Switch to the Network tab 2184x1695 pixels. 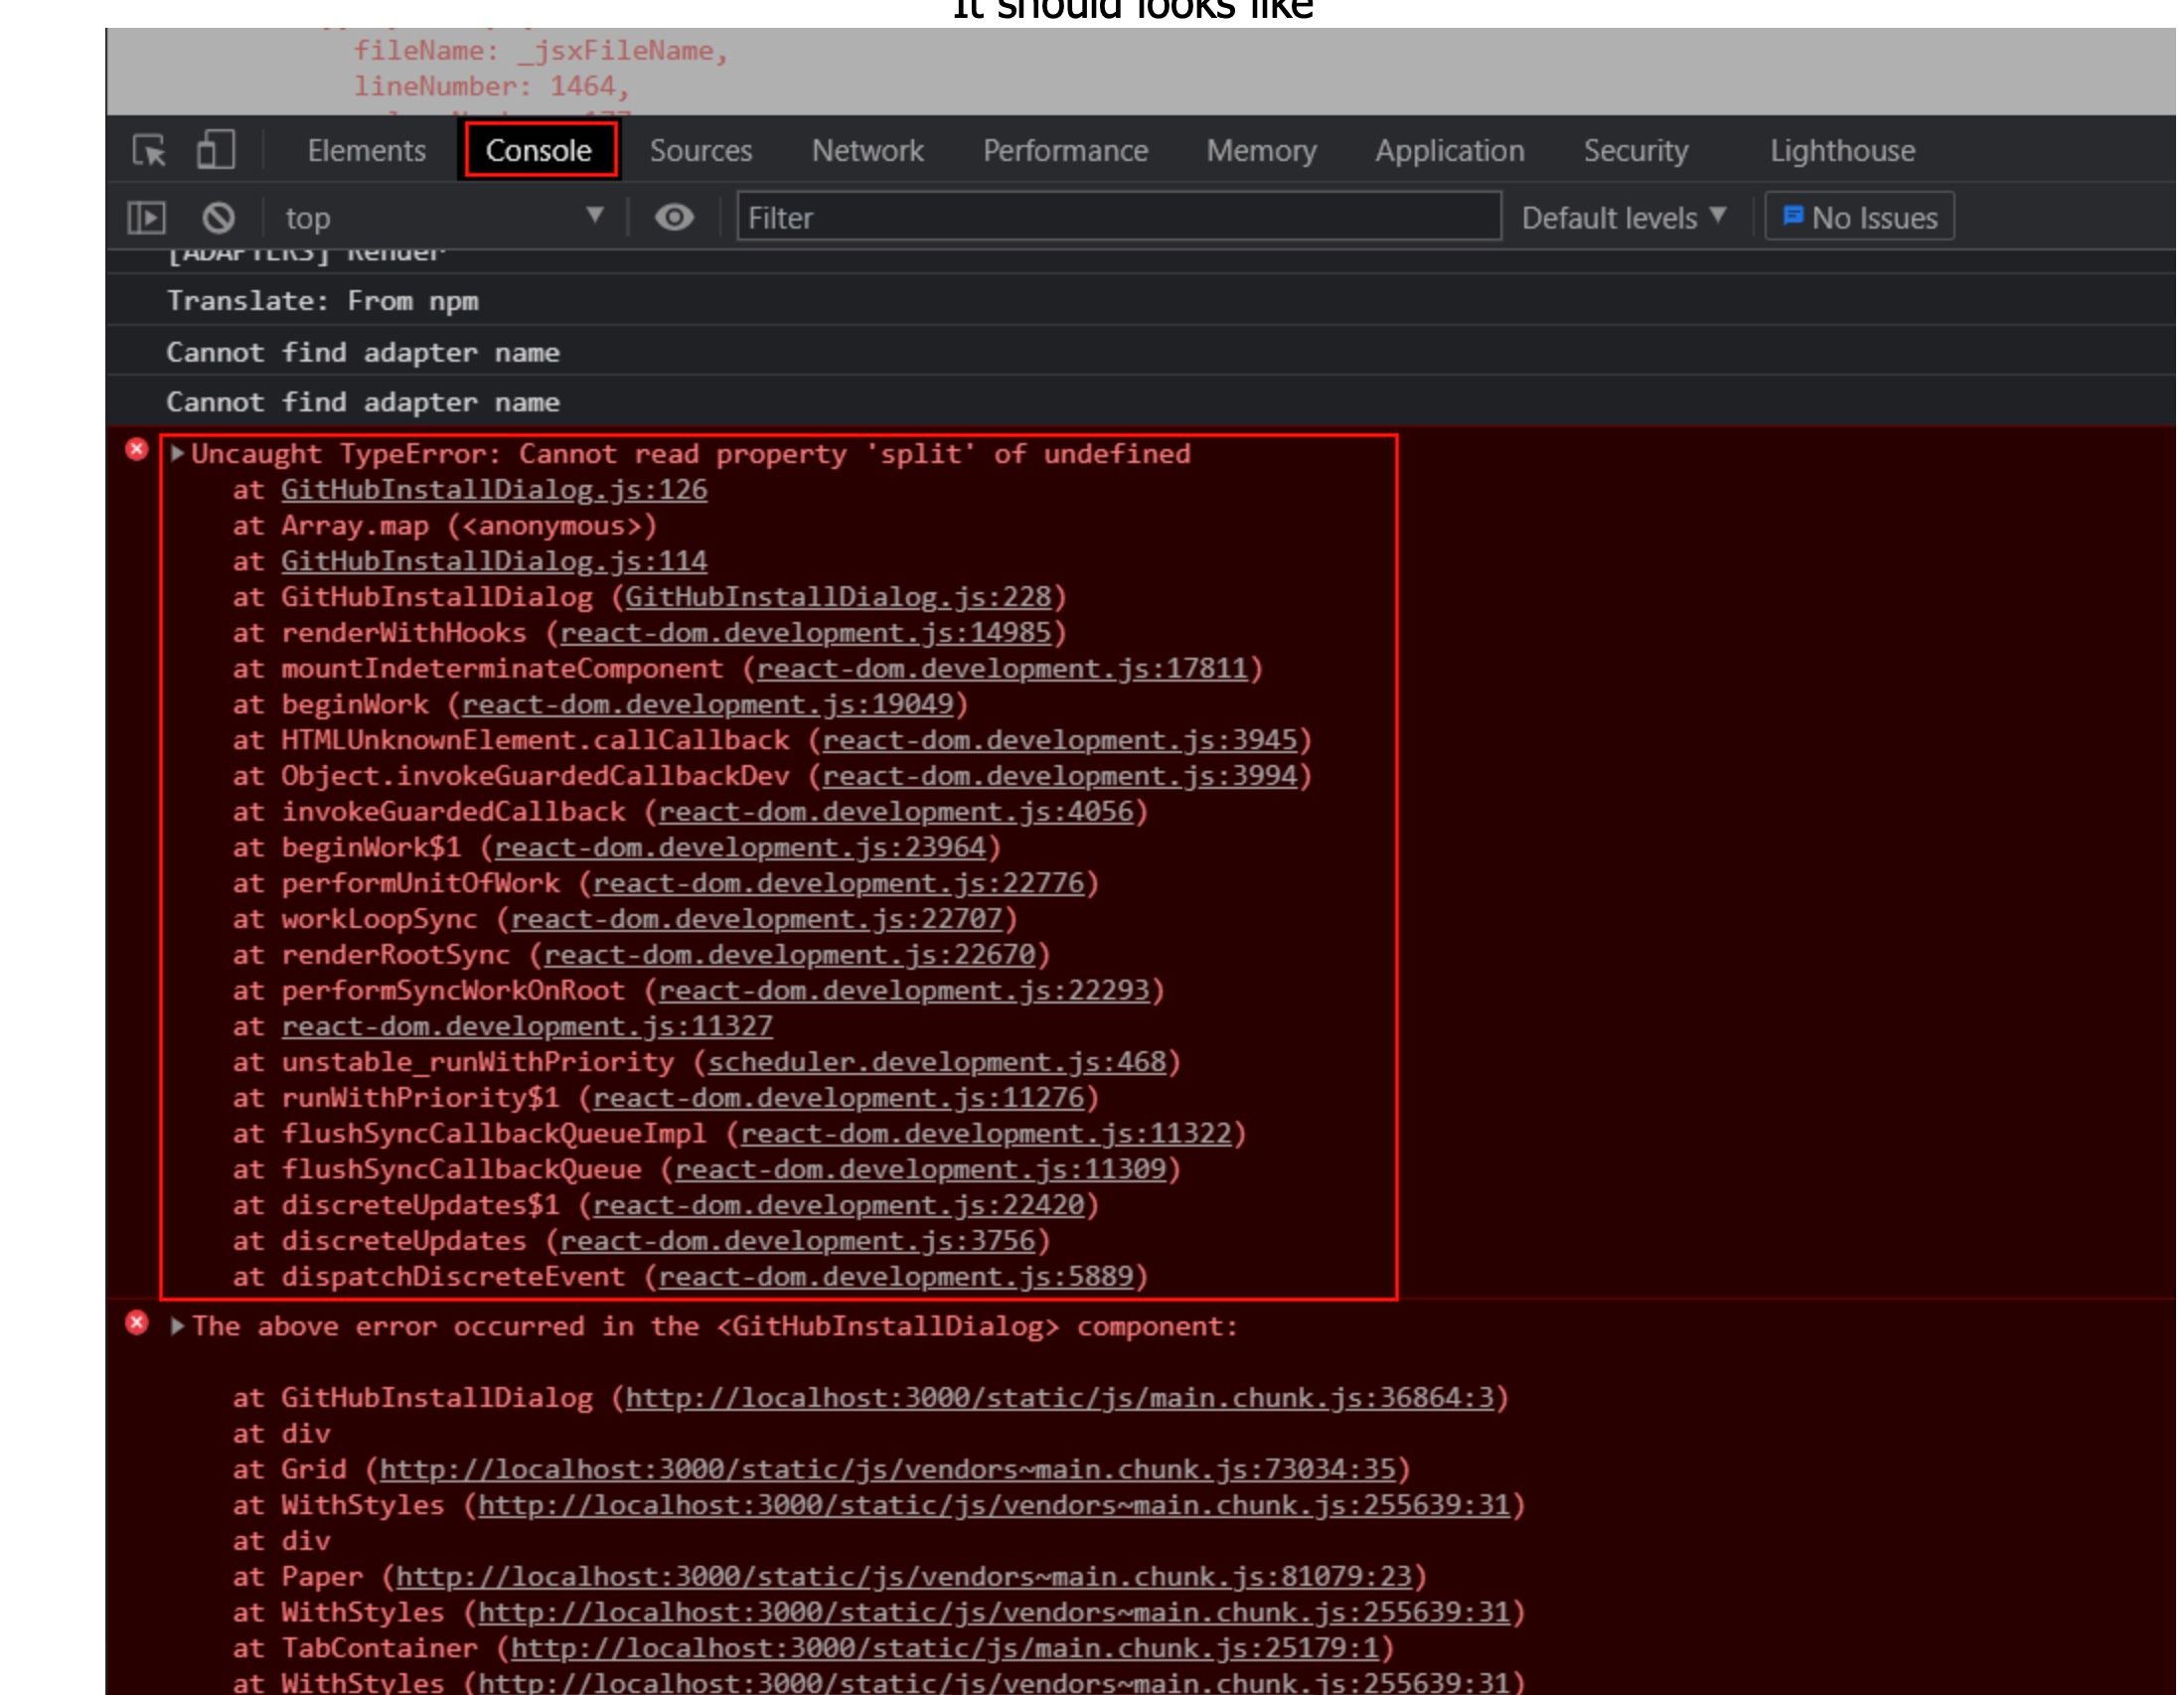pyautogui.click(x=867, y=151)
